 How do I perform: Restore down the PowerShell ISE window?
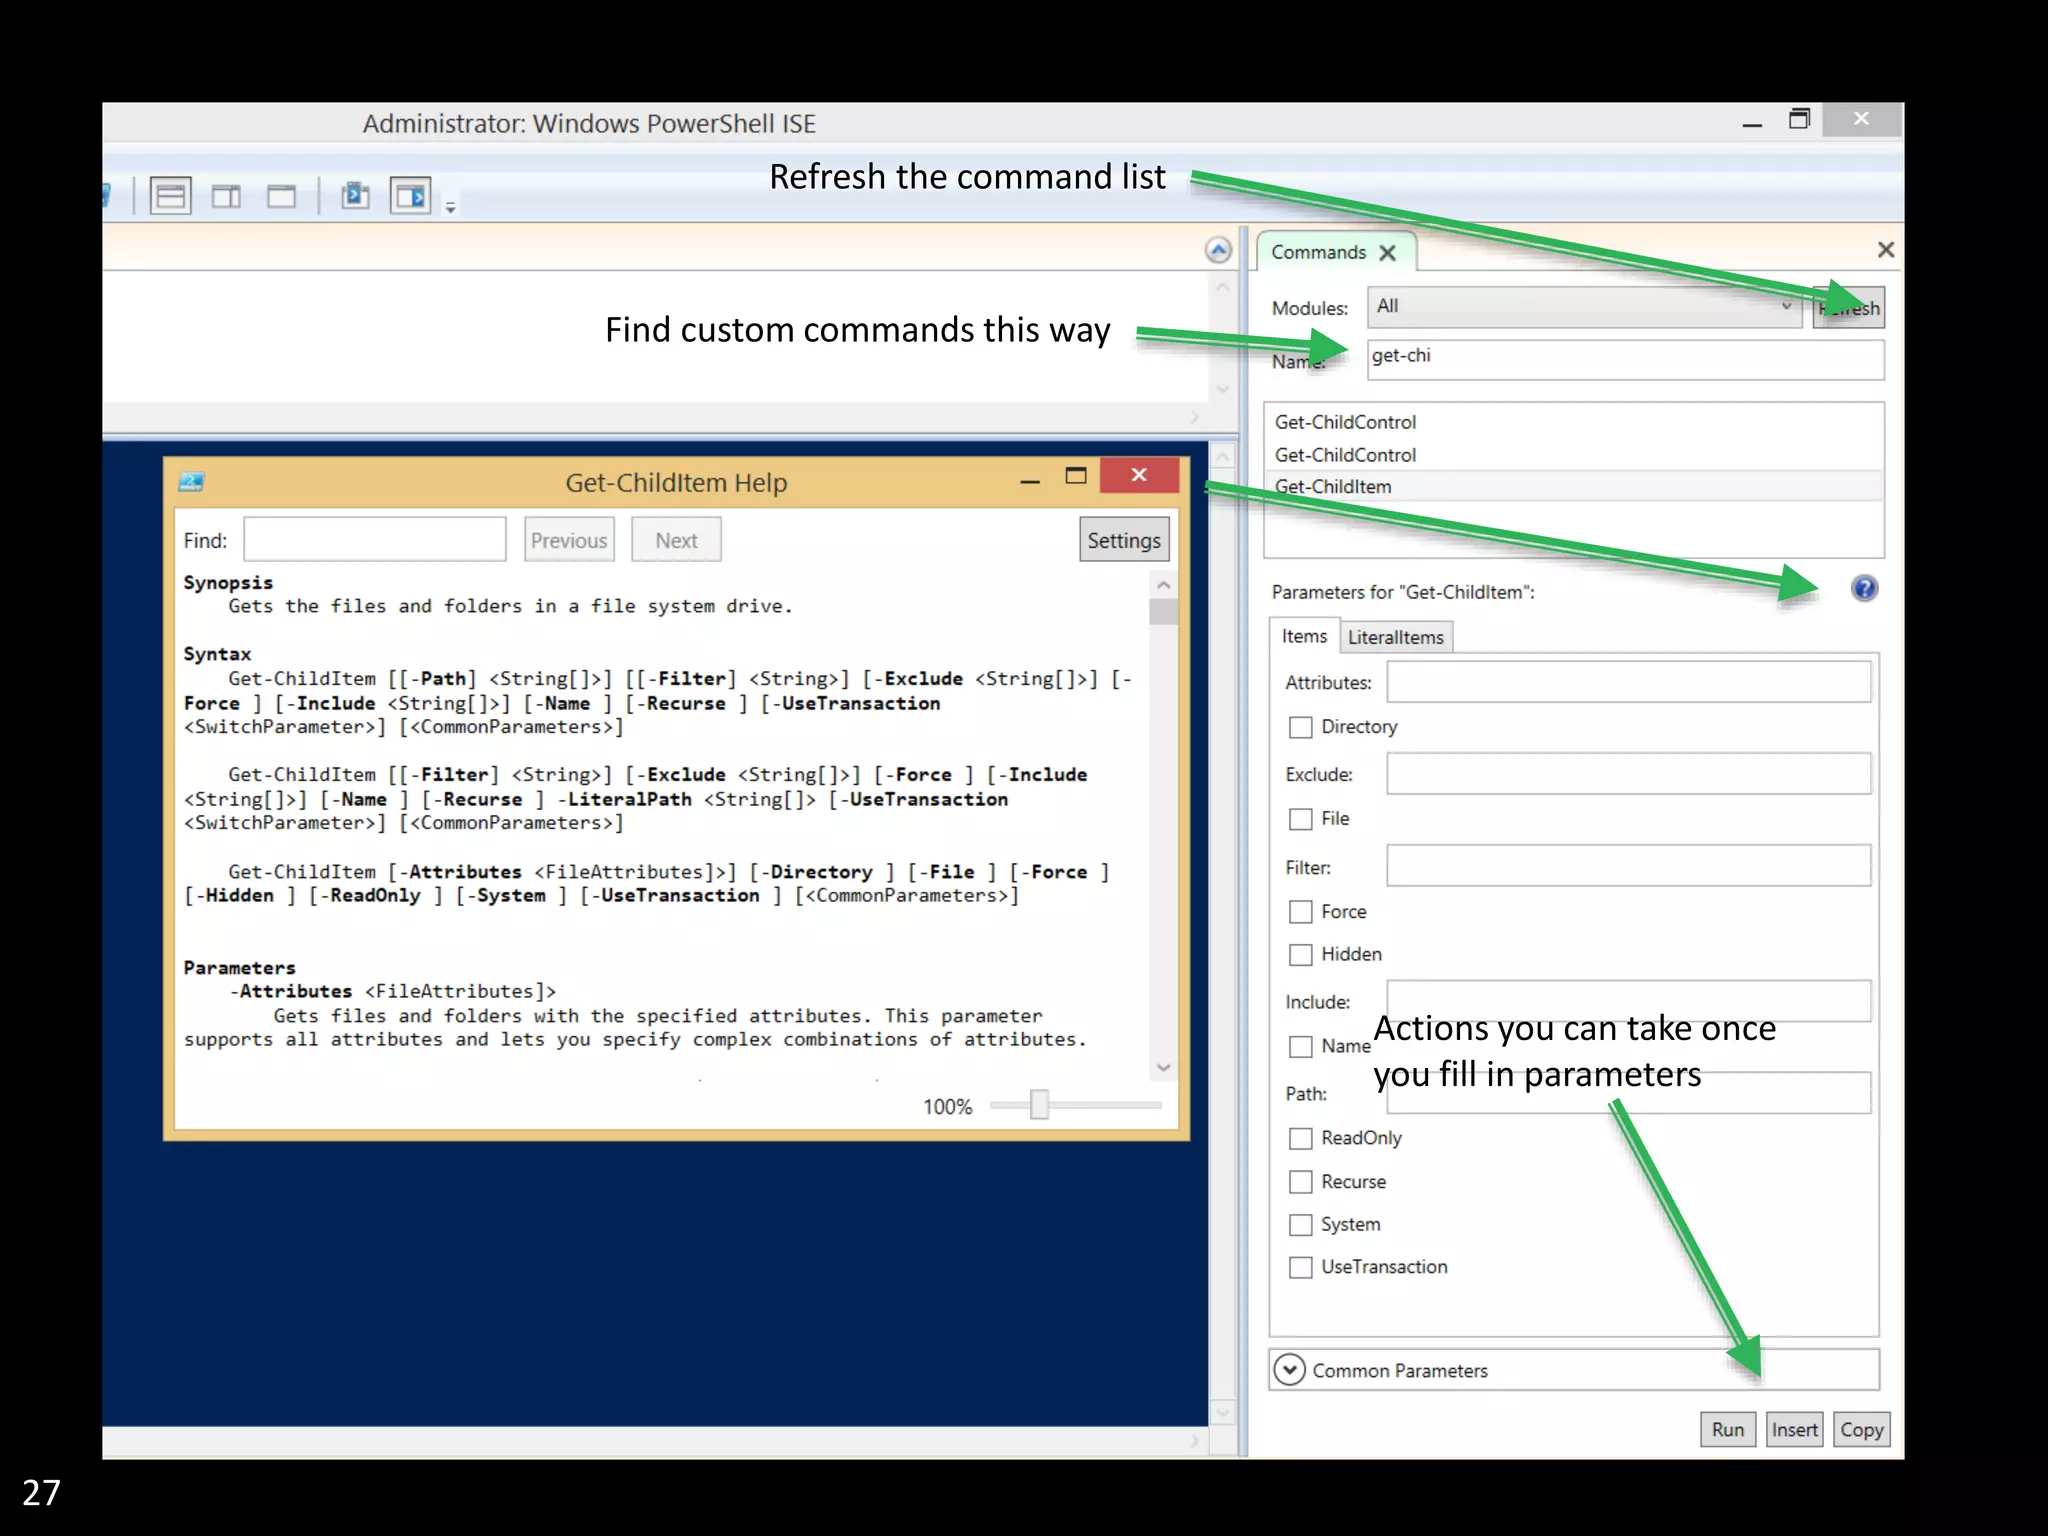(1799, 119)
